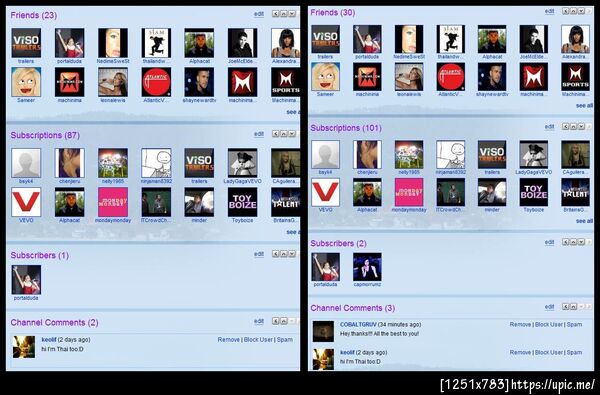Viewport: 600px width, 395px height.
Task: Click the left arrow on Channel Comments (3)
Action: [565, 307]
